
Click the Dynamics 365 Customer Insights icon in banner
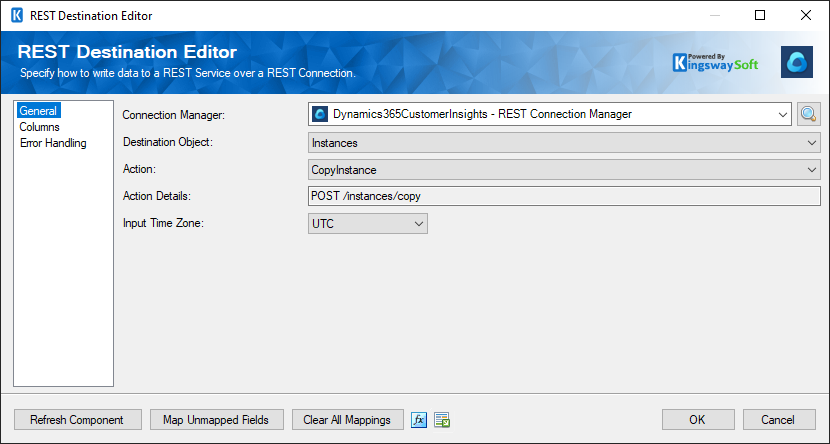(797, 62)
